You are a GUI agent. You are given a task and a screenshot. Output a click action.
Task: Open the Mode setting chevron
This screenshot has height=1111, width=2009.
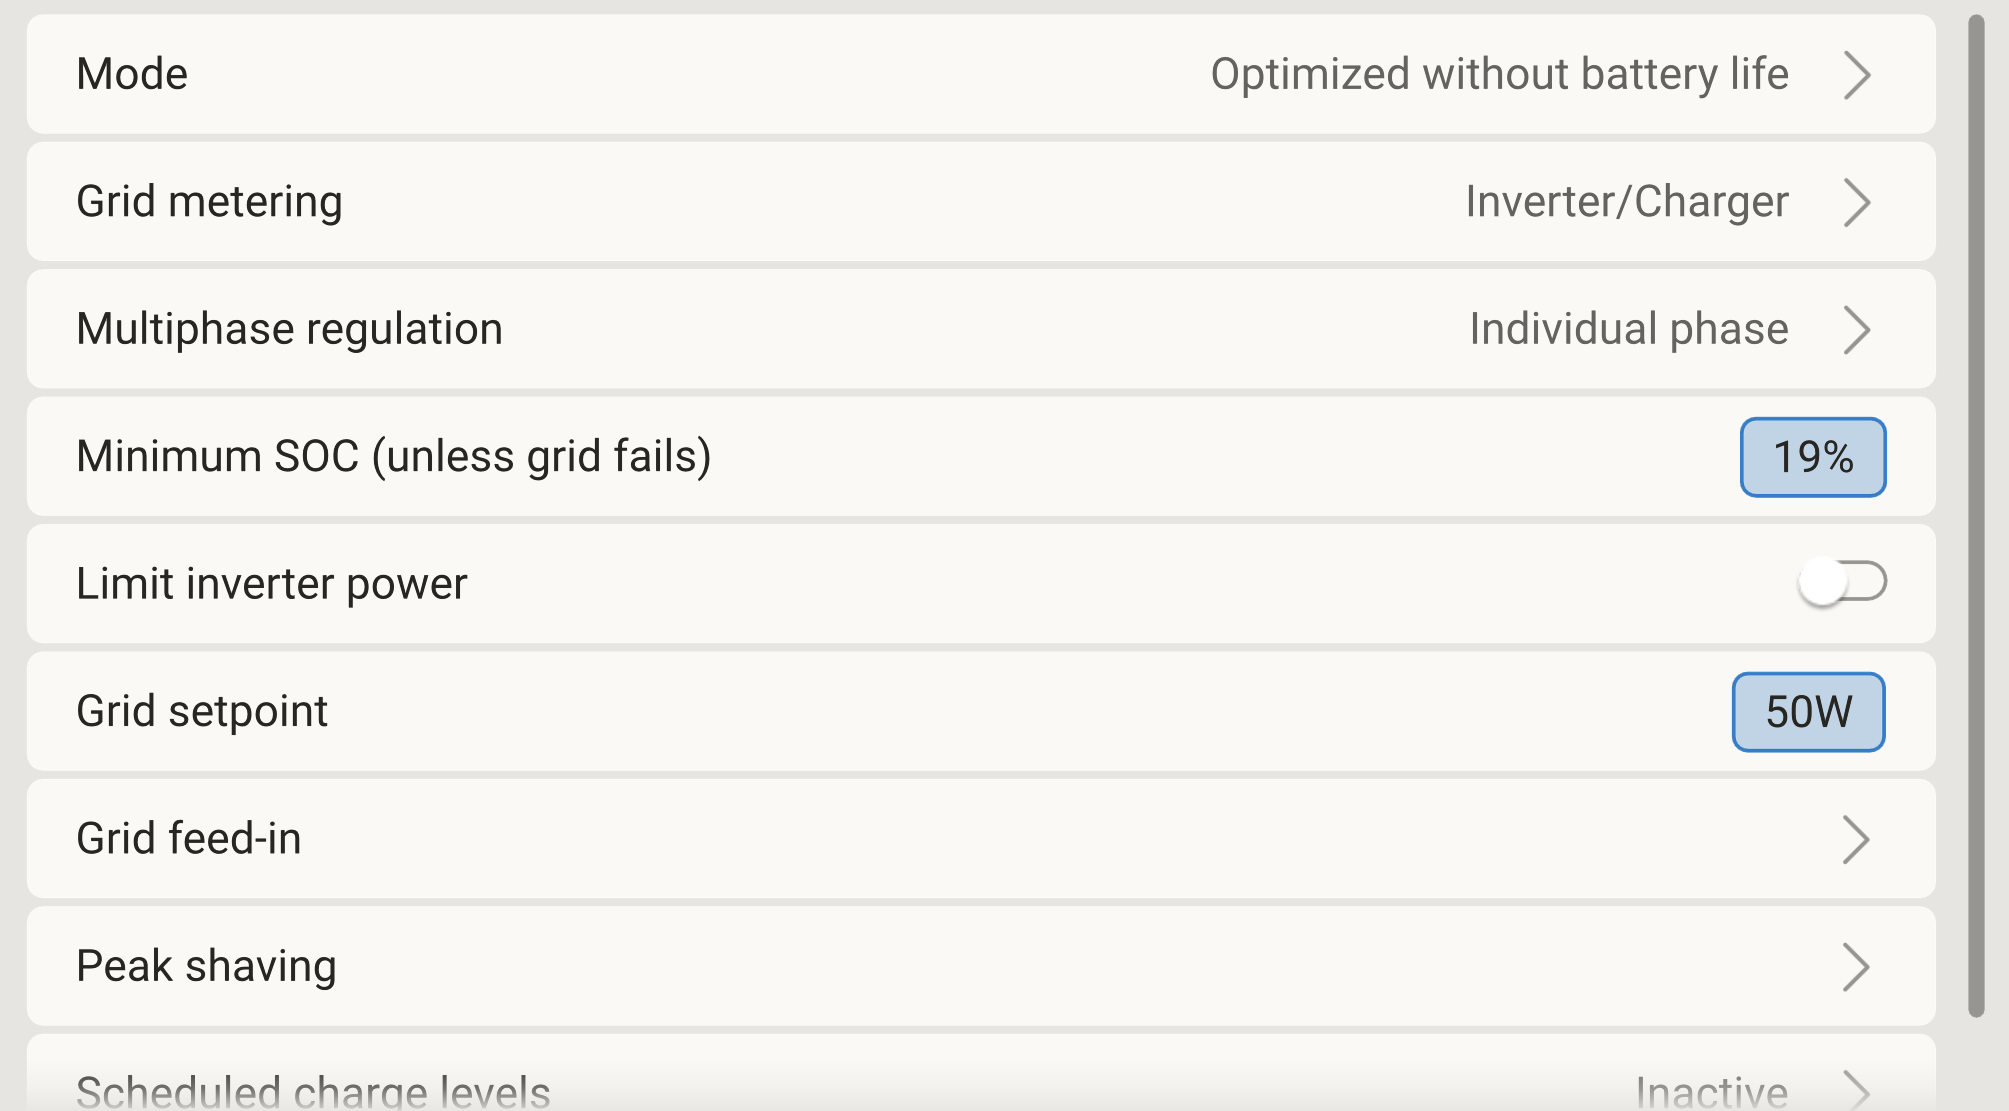click(1856, 75)
